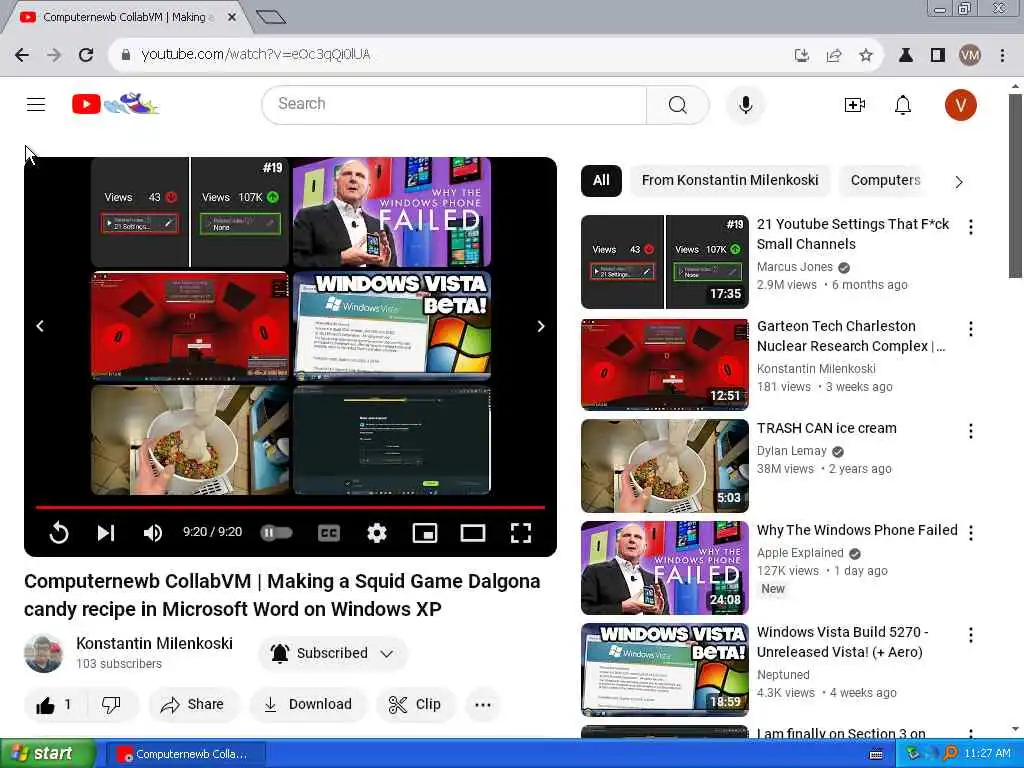This screenshot has width=1024, height=768.
Task: Reload the page
Action: [x=86, y=55]
